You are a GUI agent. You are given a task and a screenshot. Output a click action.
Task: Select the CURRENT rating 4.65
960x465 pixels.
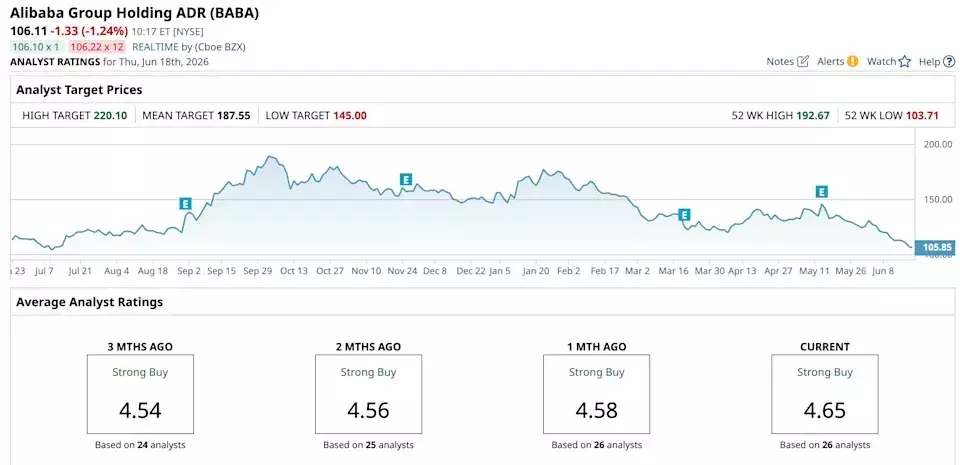(x=825, y=410)
